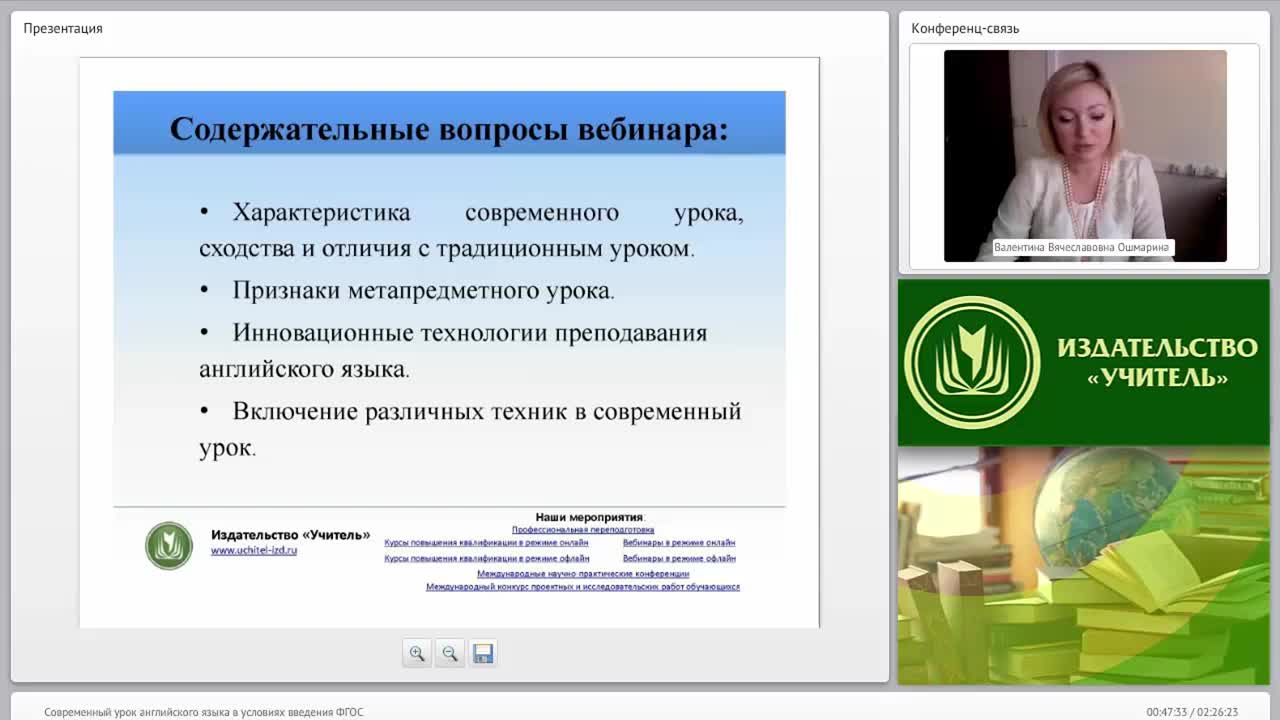The height and width of the screenshot is (720, 1280).
Task: Click the slide heading Содержательные вопросы вебинара
Action: click(x=449, y=129)
